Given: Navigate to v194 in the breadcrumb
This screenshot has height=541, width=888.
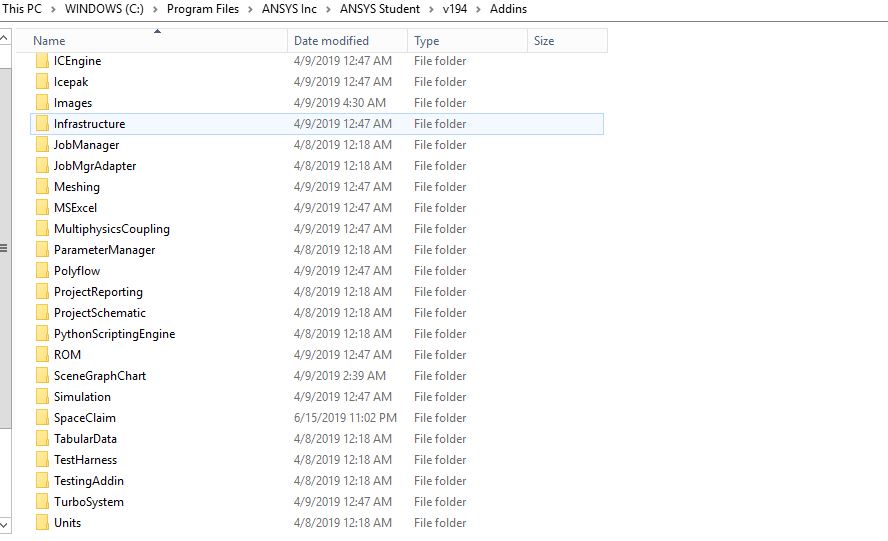Looking at the screenshot, I should click(x=455, y=9).
